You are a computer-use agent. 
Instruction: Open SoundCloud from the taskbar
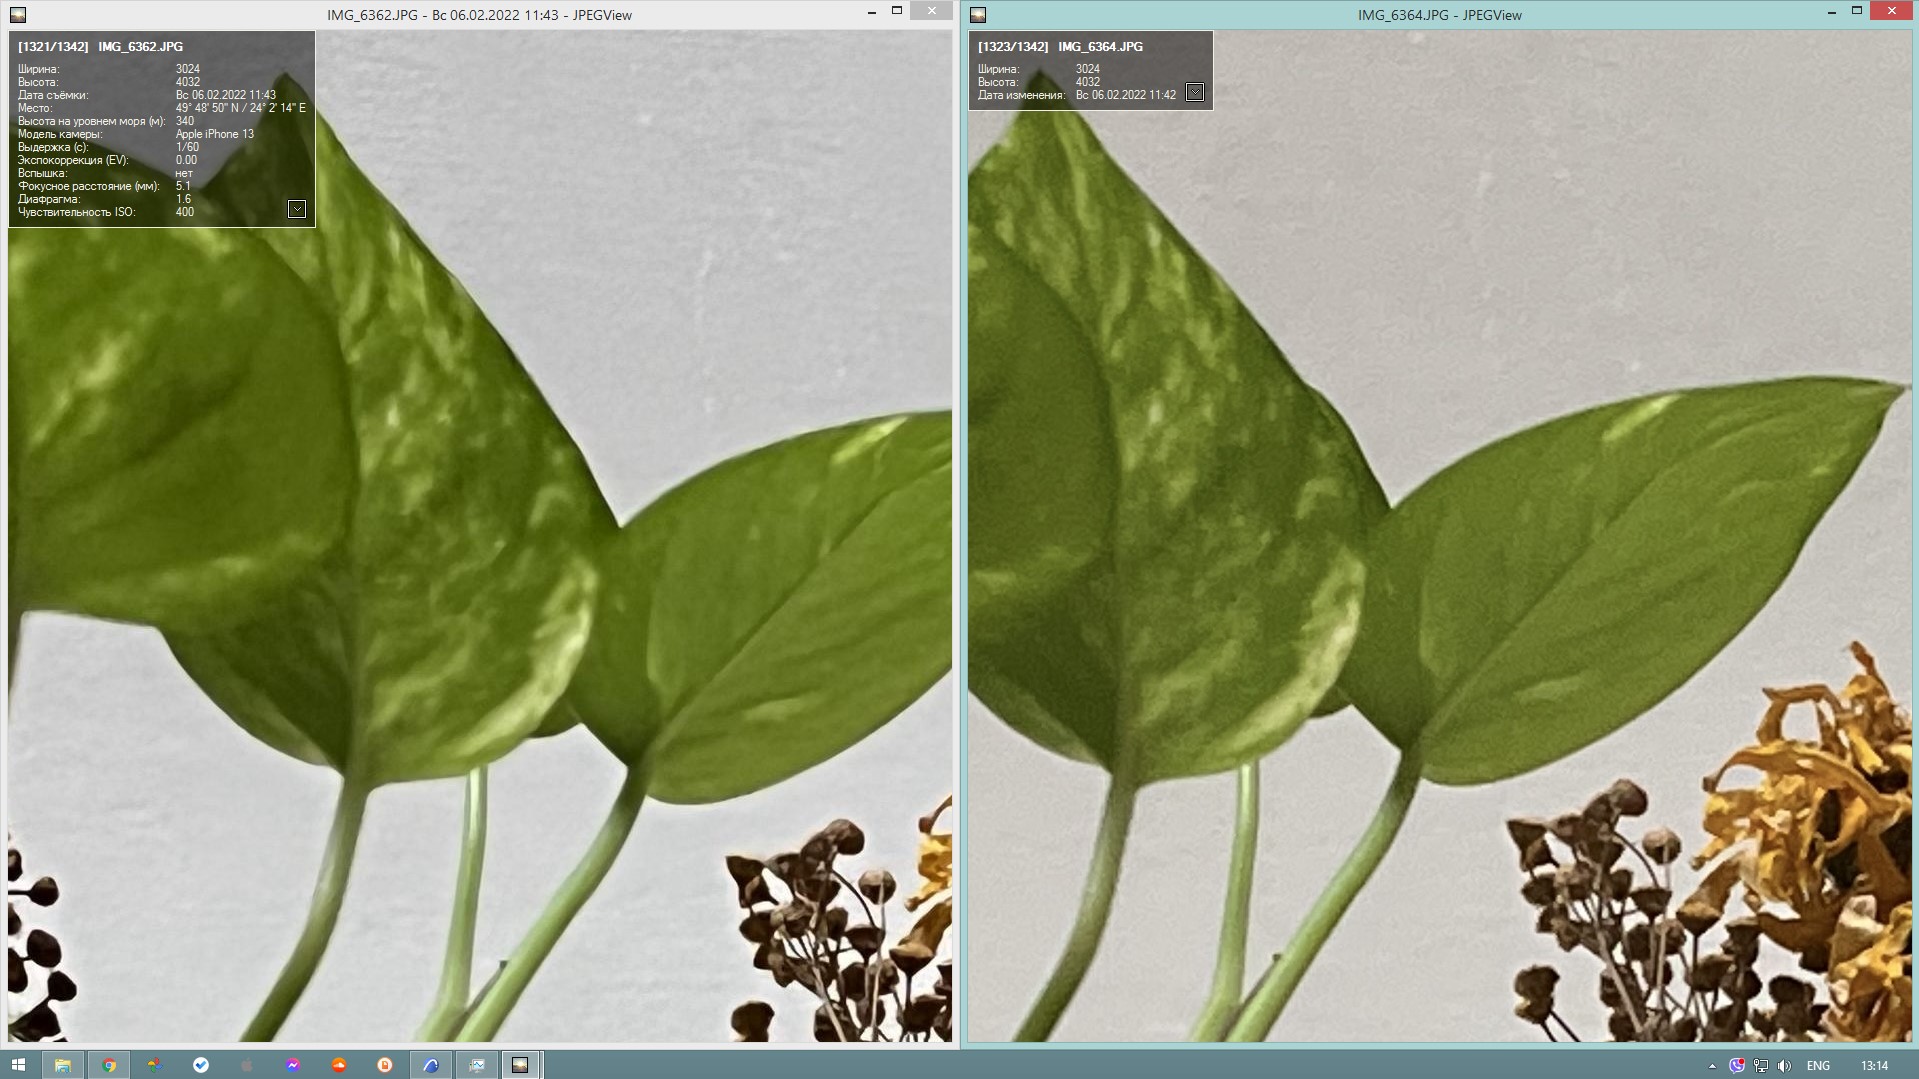coord(338,1065)
